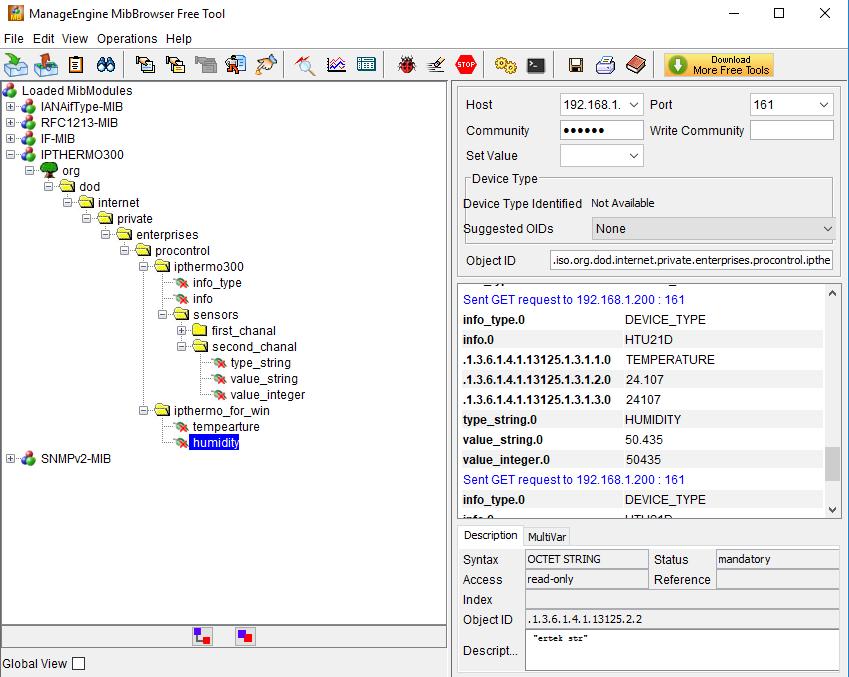Open the Edit menu

(x=43, y=38)
